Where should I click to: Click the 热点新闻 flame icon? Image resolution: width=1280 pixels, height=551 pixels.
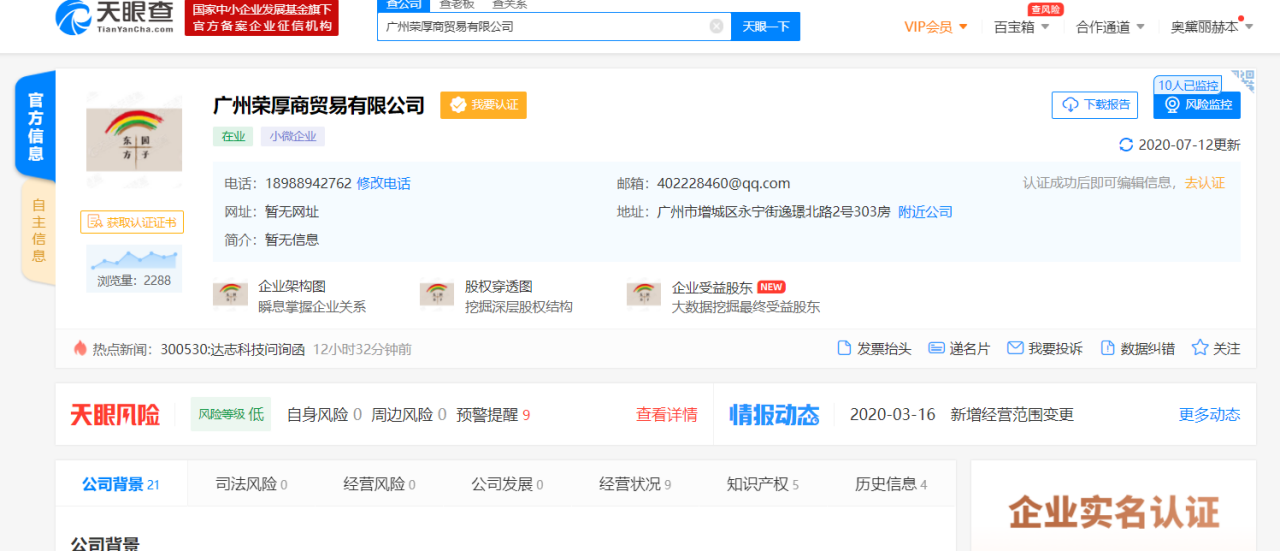pos(80,348)
